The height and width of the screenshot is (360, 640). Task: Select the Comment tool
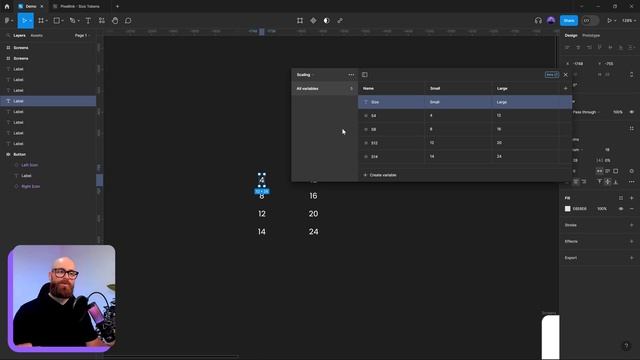(x=128, y=20)
